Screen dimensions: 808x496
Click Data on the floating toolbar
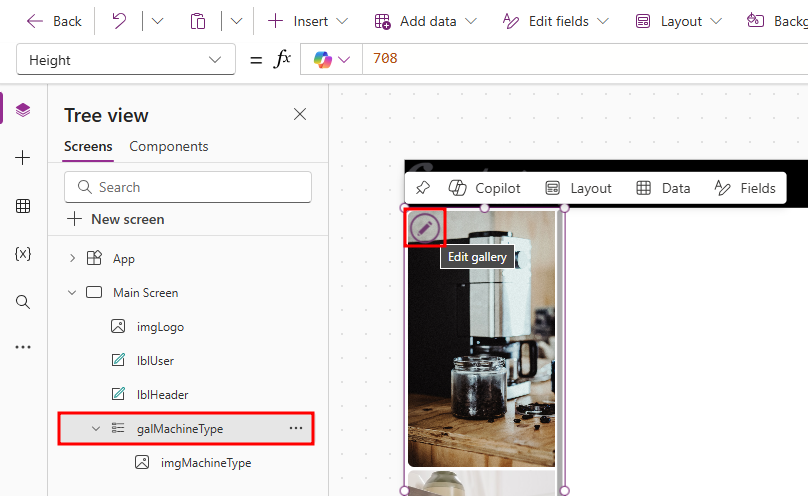pos(663,188)
